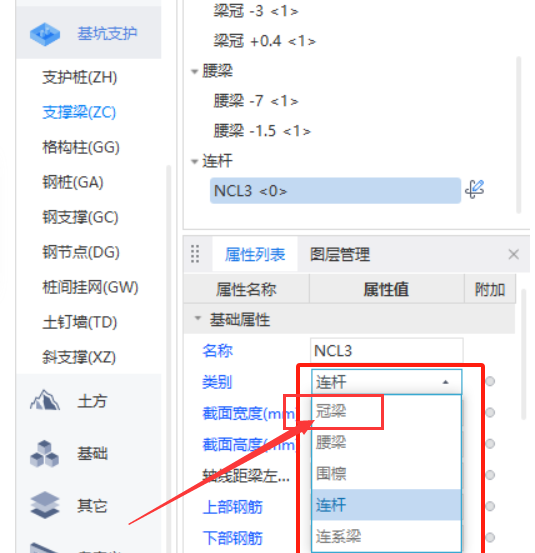Click the 属性值 column header

(x=387, y=289)
